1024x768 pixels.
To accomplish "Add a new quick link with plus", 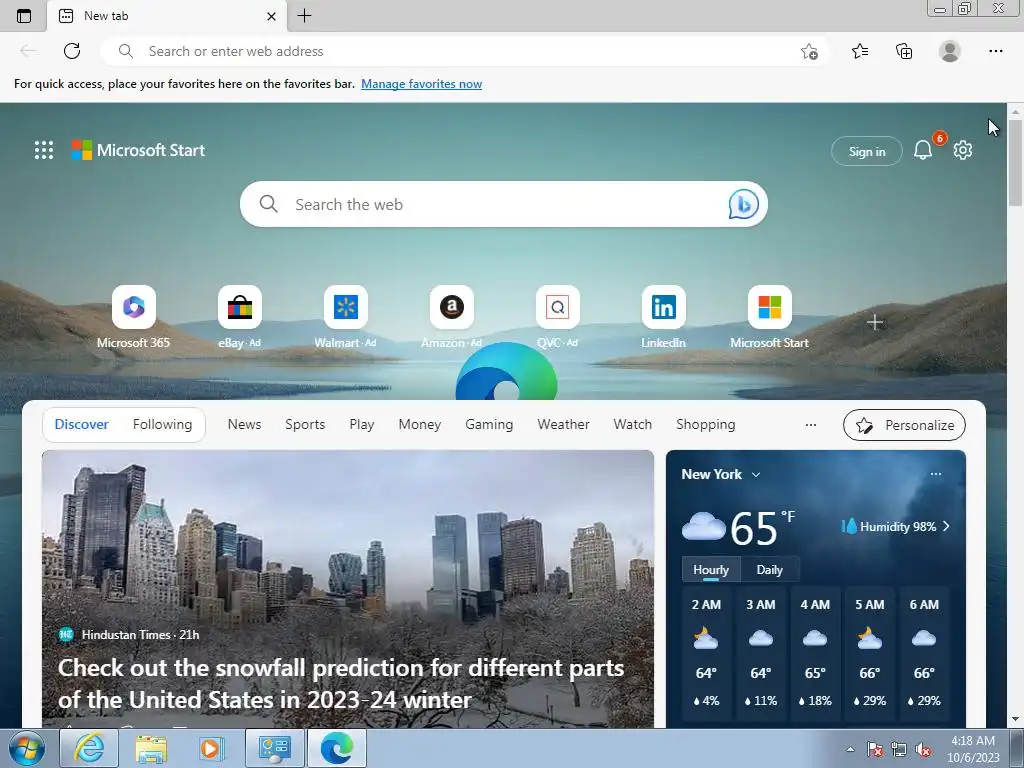I will pyautogui.click(x=875, y=322).
